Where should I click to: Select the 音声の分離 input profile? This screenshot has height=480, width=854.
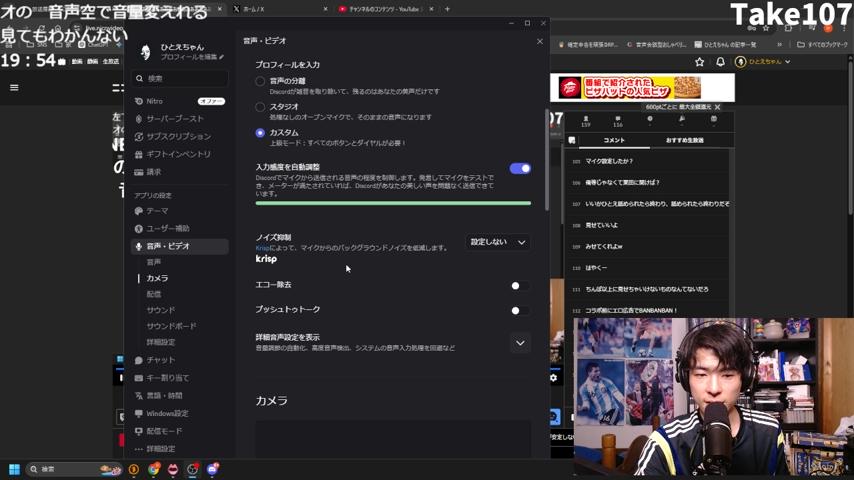pyautogui.click(x=260, y=81)
